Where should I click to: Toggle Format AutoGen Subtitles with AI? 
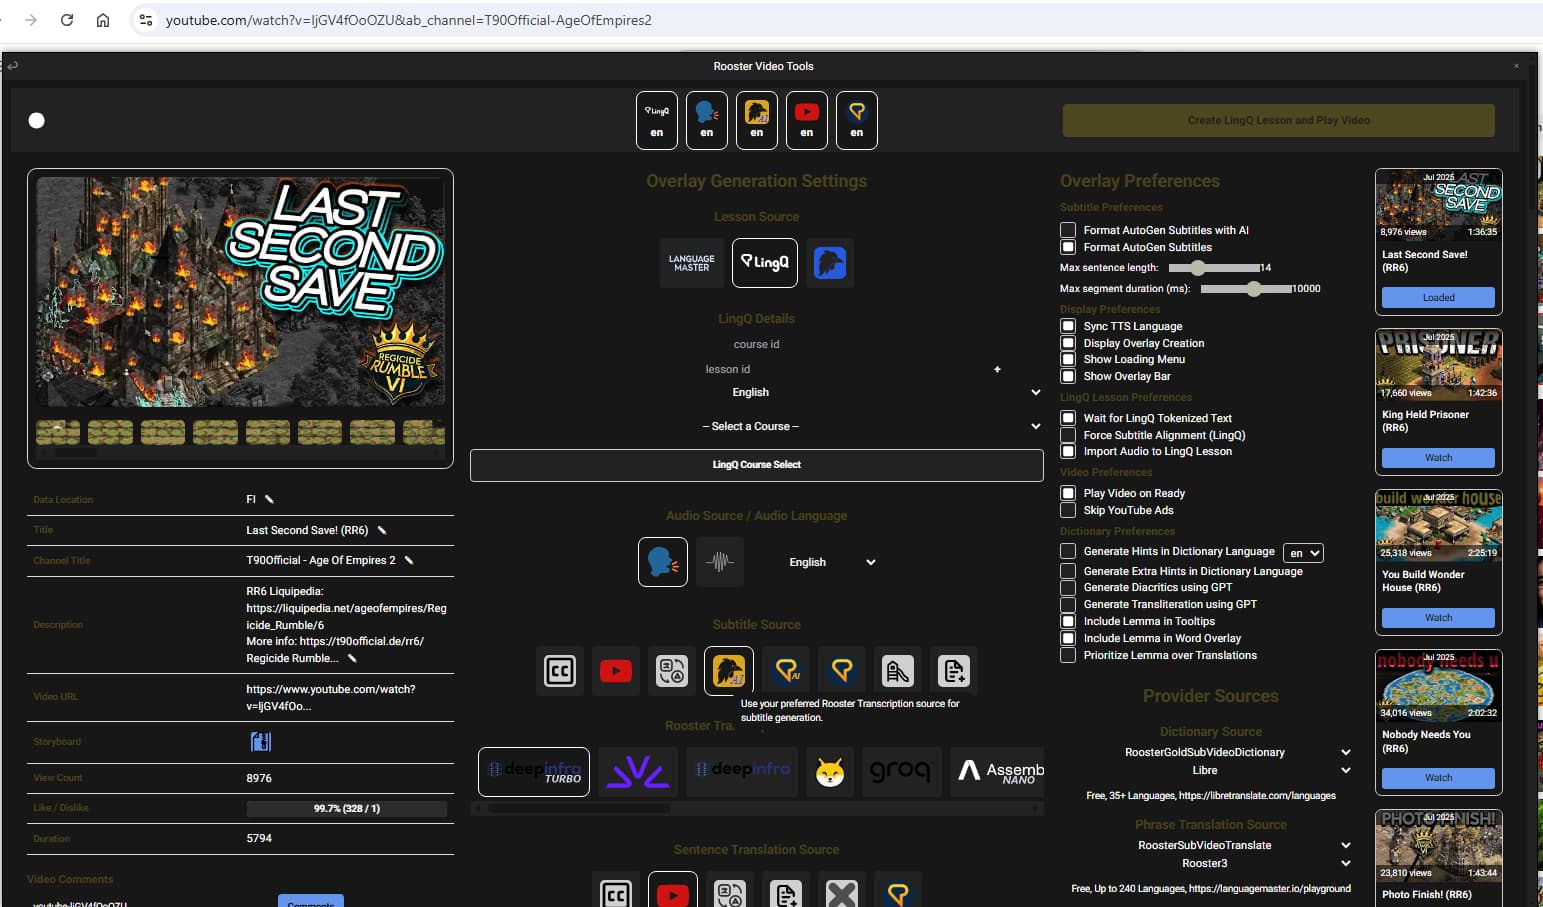[x=1068, y=230]
